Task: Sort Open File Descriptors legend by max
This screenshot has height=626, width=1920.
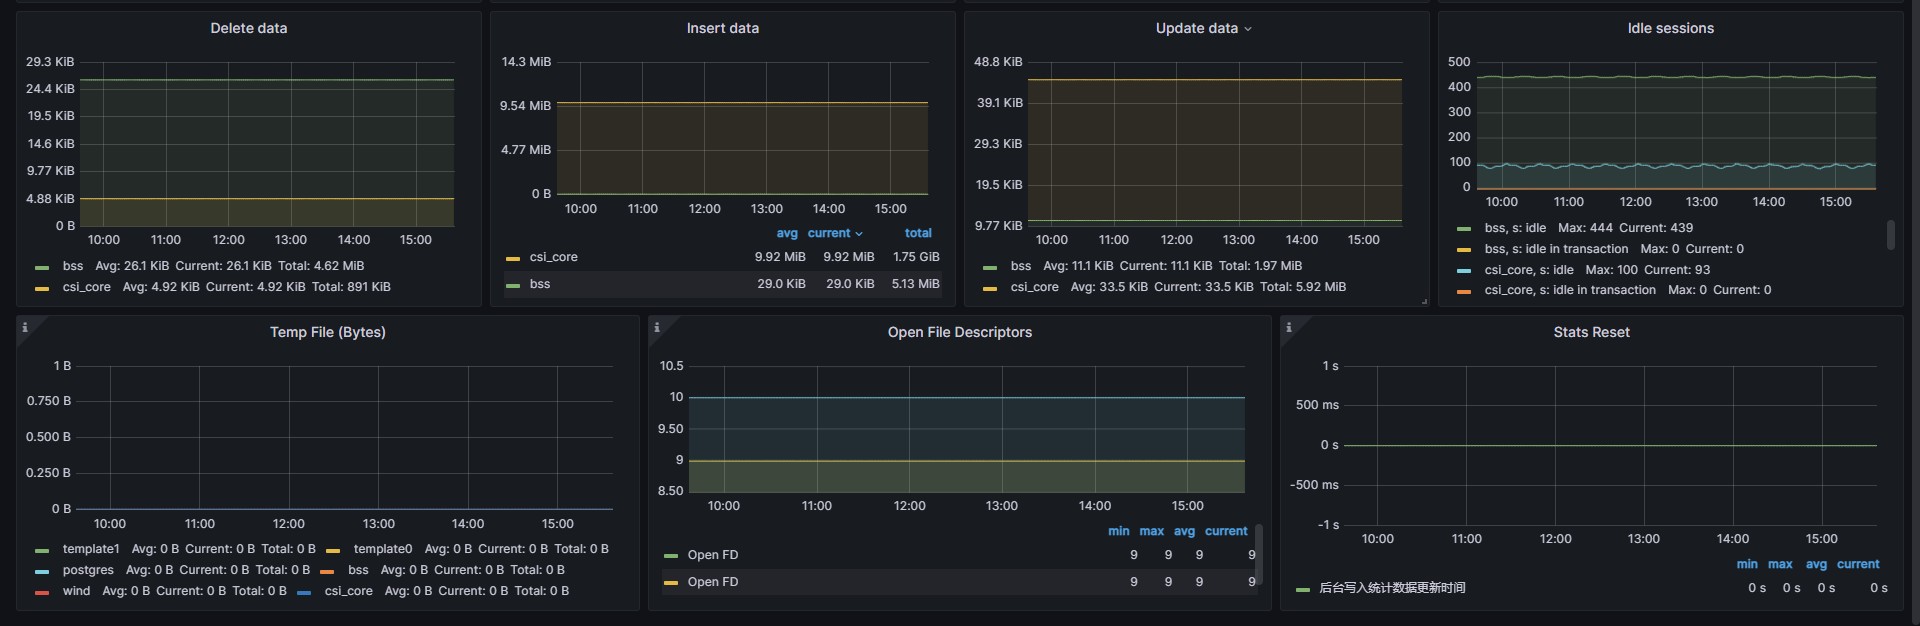Action: [x=1151, y=531]
